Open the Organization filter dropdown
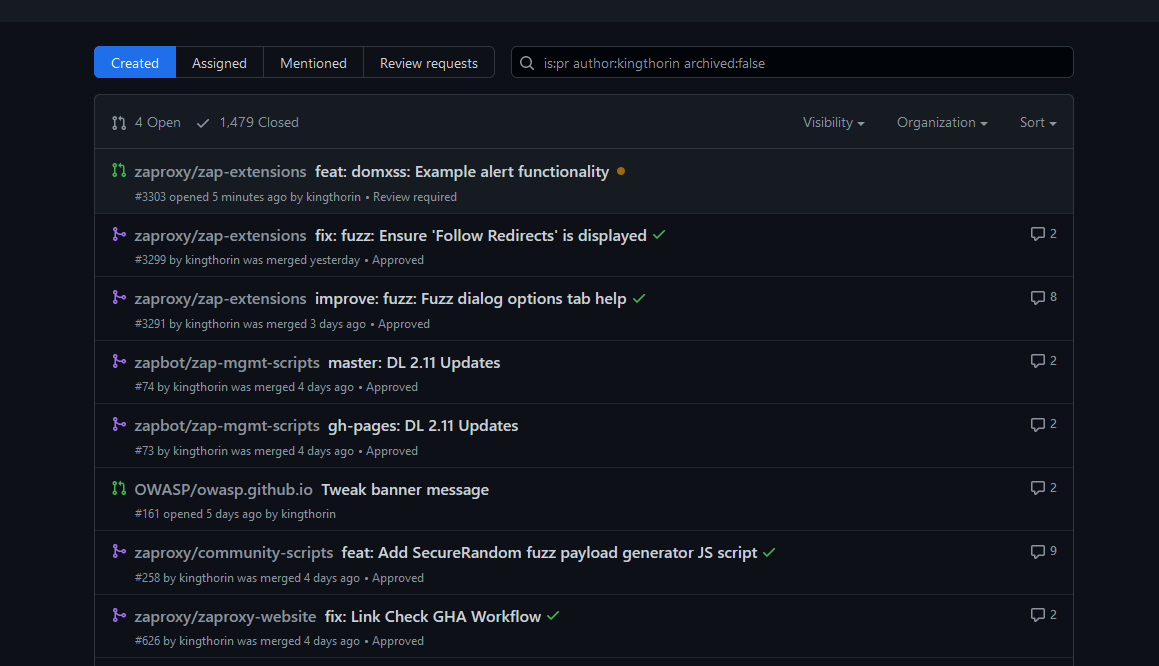Screen dimensions: 1159x666 pyautogui.click(x=941, y=122)
